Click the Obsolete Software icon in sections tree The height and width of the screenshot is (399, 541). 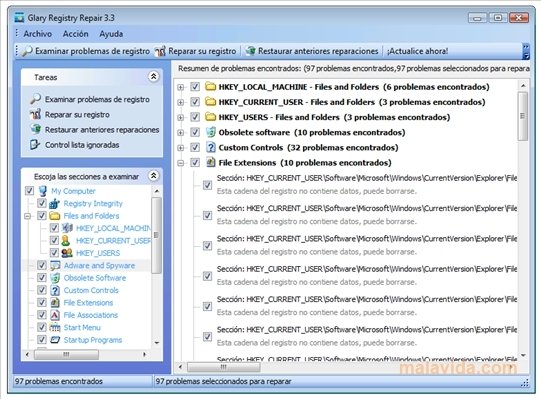(55, 278)
